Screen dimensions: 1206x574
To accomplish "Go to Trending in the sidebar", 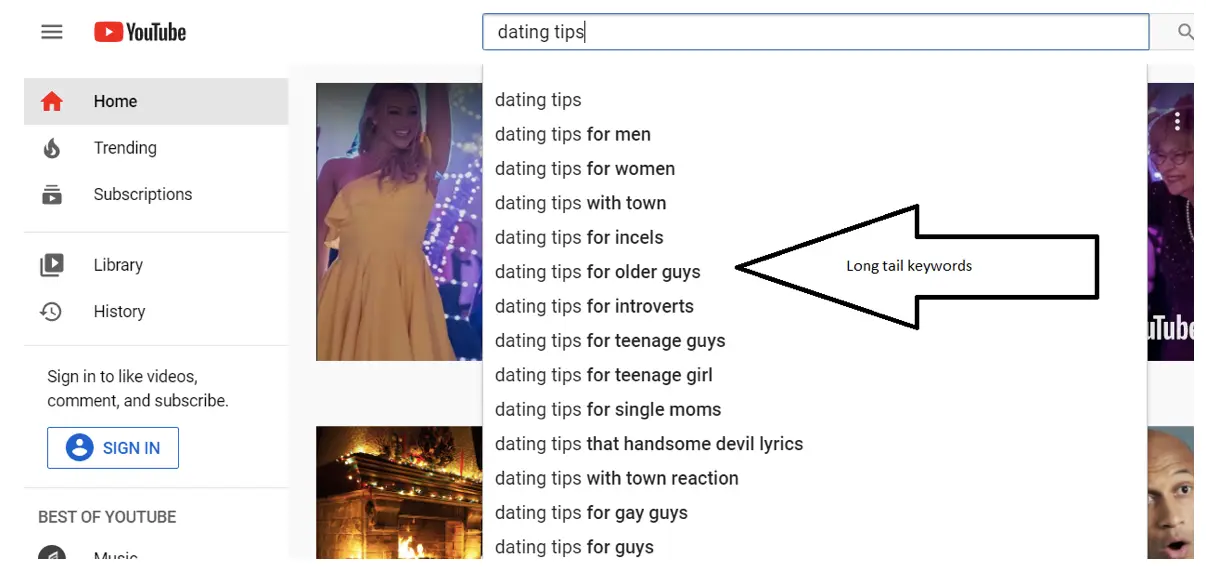I will pyautogui.click(x=156, y=148).
